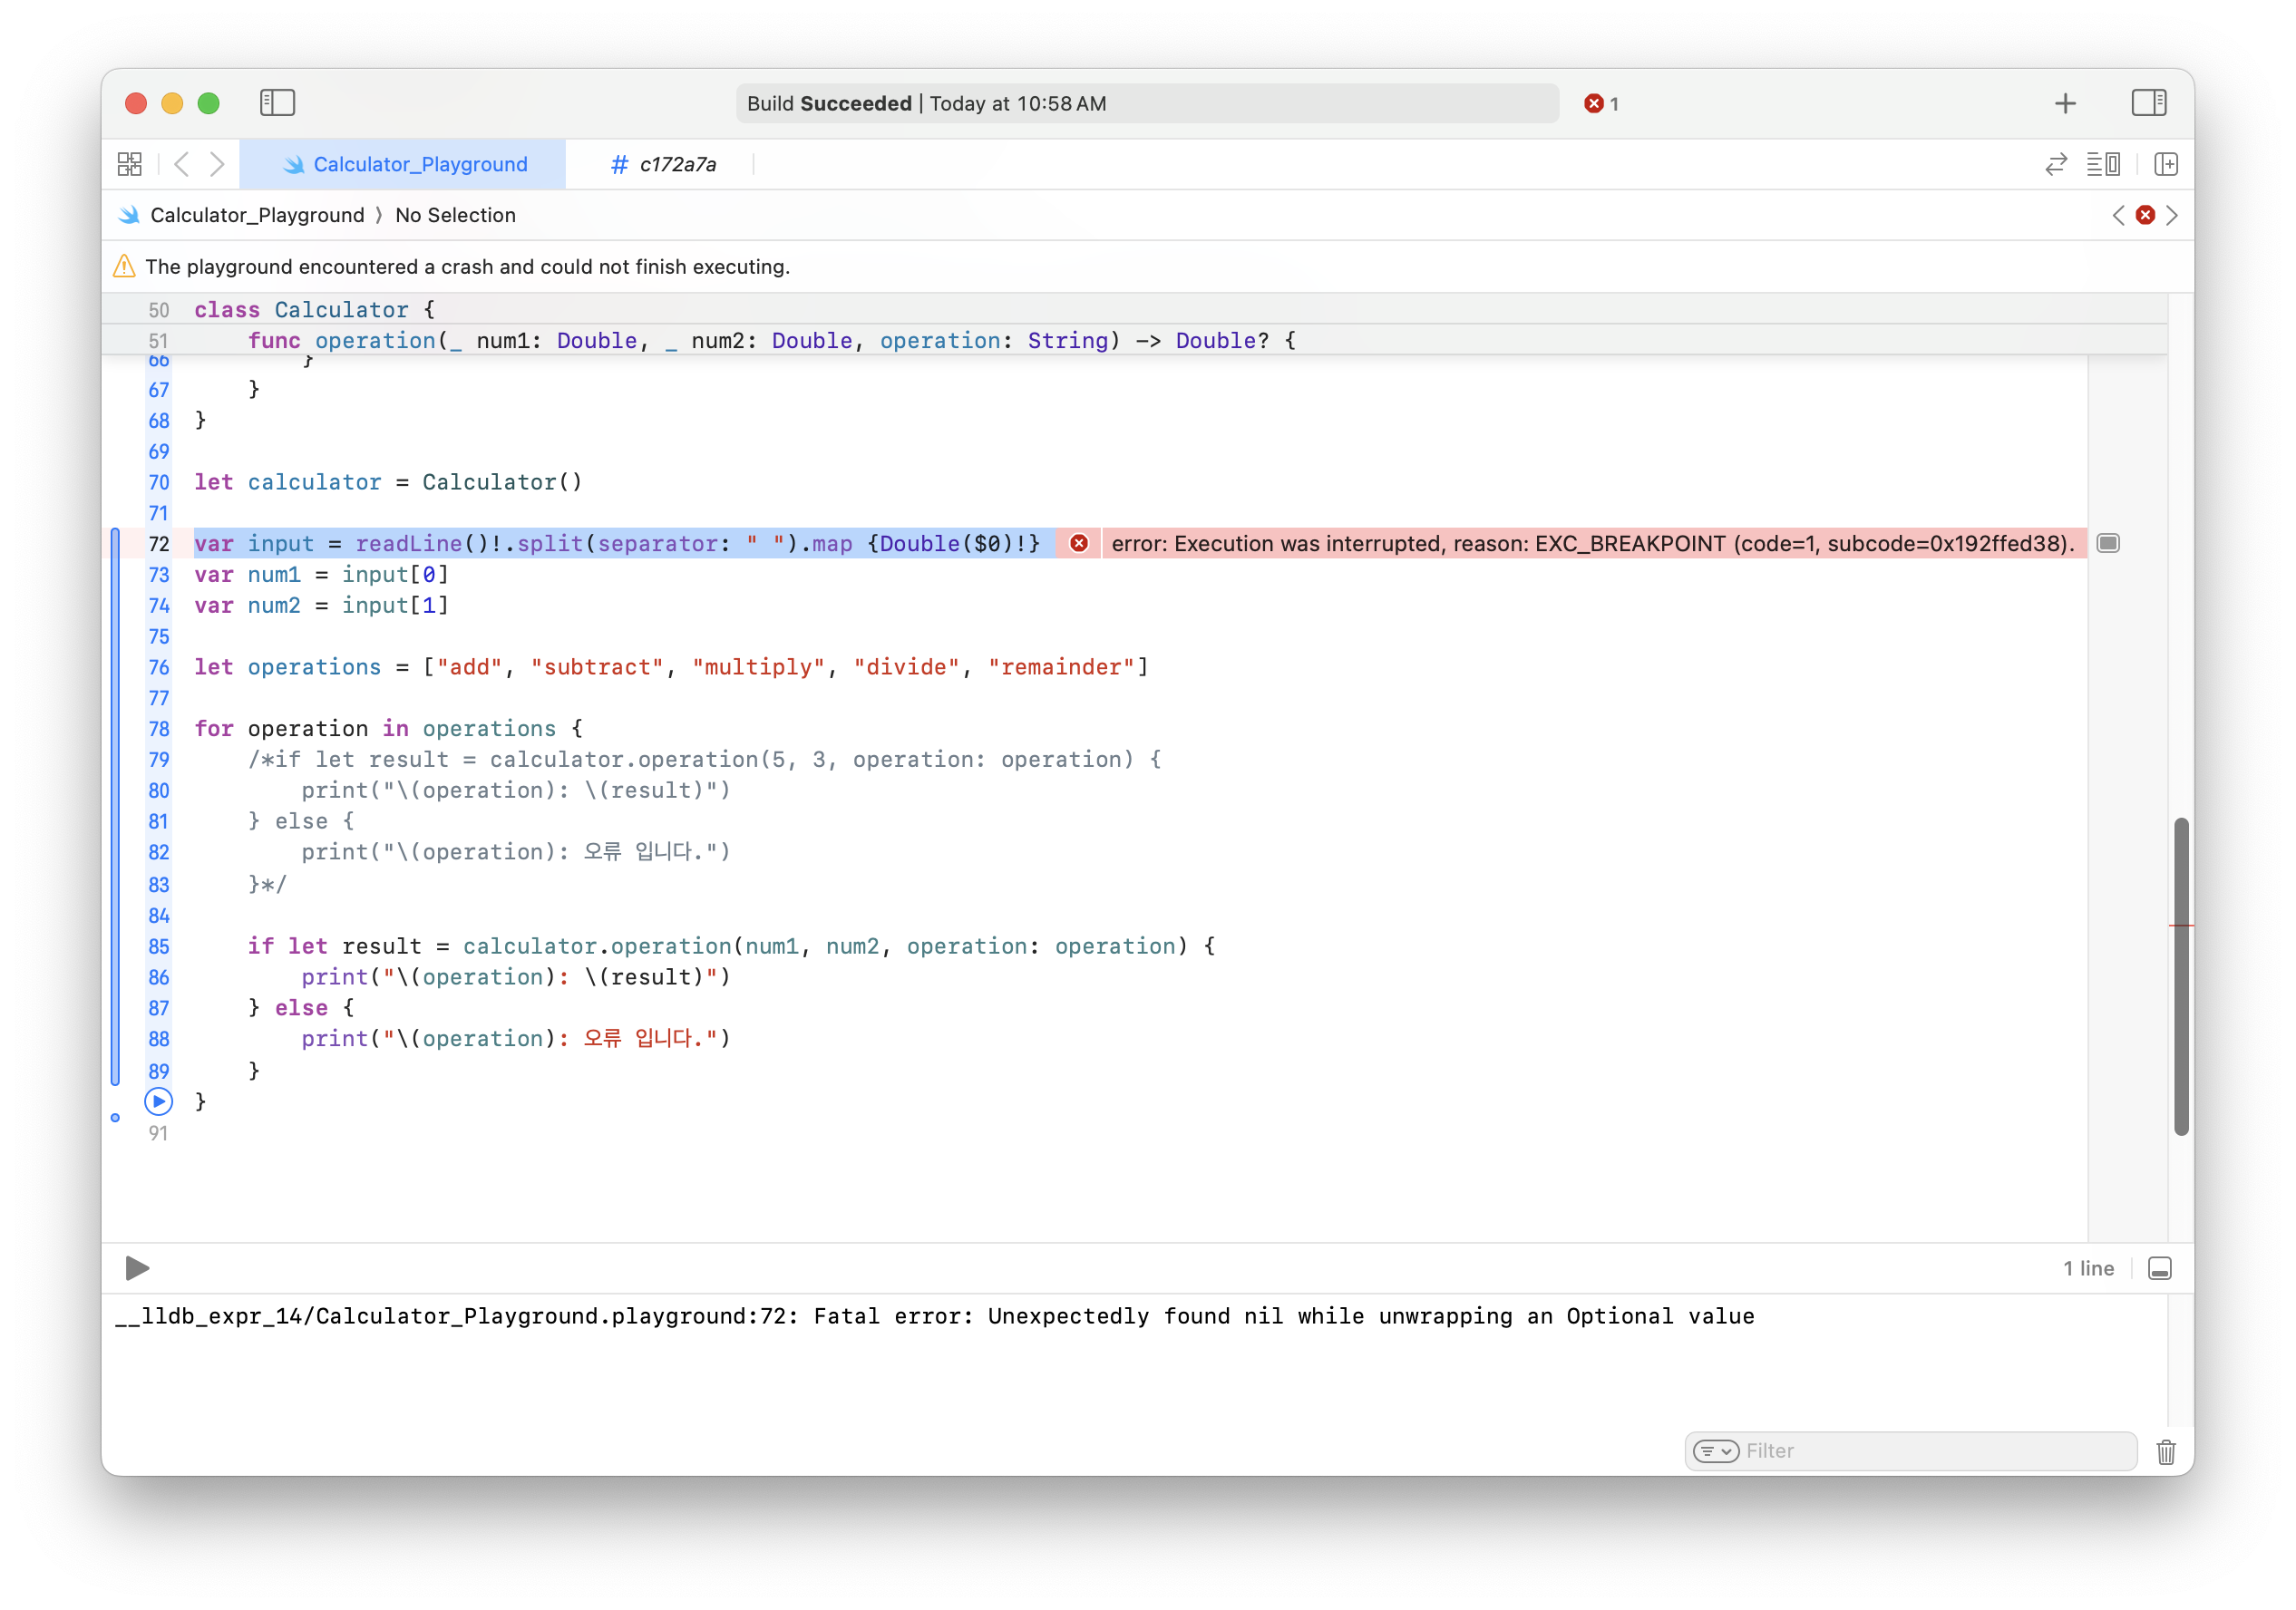The width and height of the screenshot is (2296, 1610).
Task: Go back in editor history
Action: [181, 164]
